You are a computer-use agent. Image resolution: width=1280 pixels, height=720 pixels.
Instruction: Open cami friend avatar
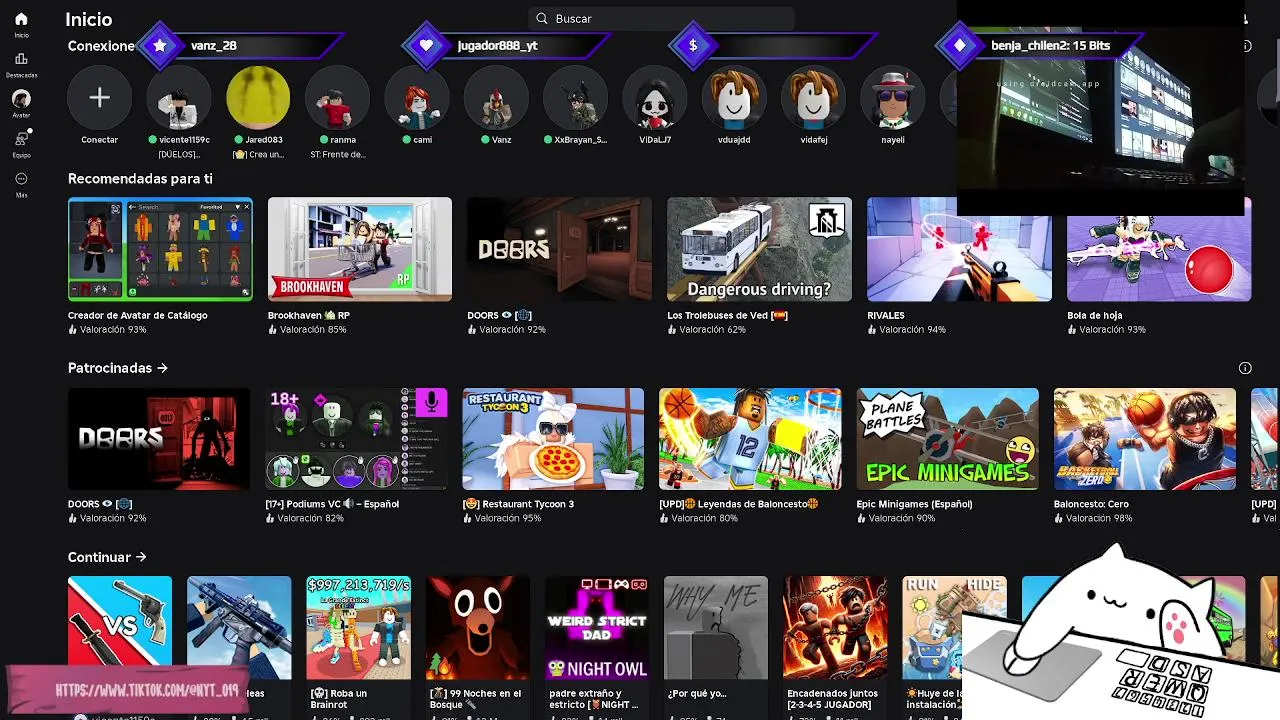pos(417,98)
